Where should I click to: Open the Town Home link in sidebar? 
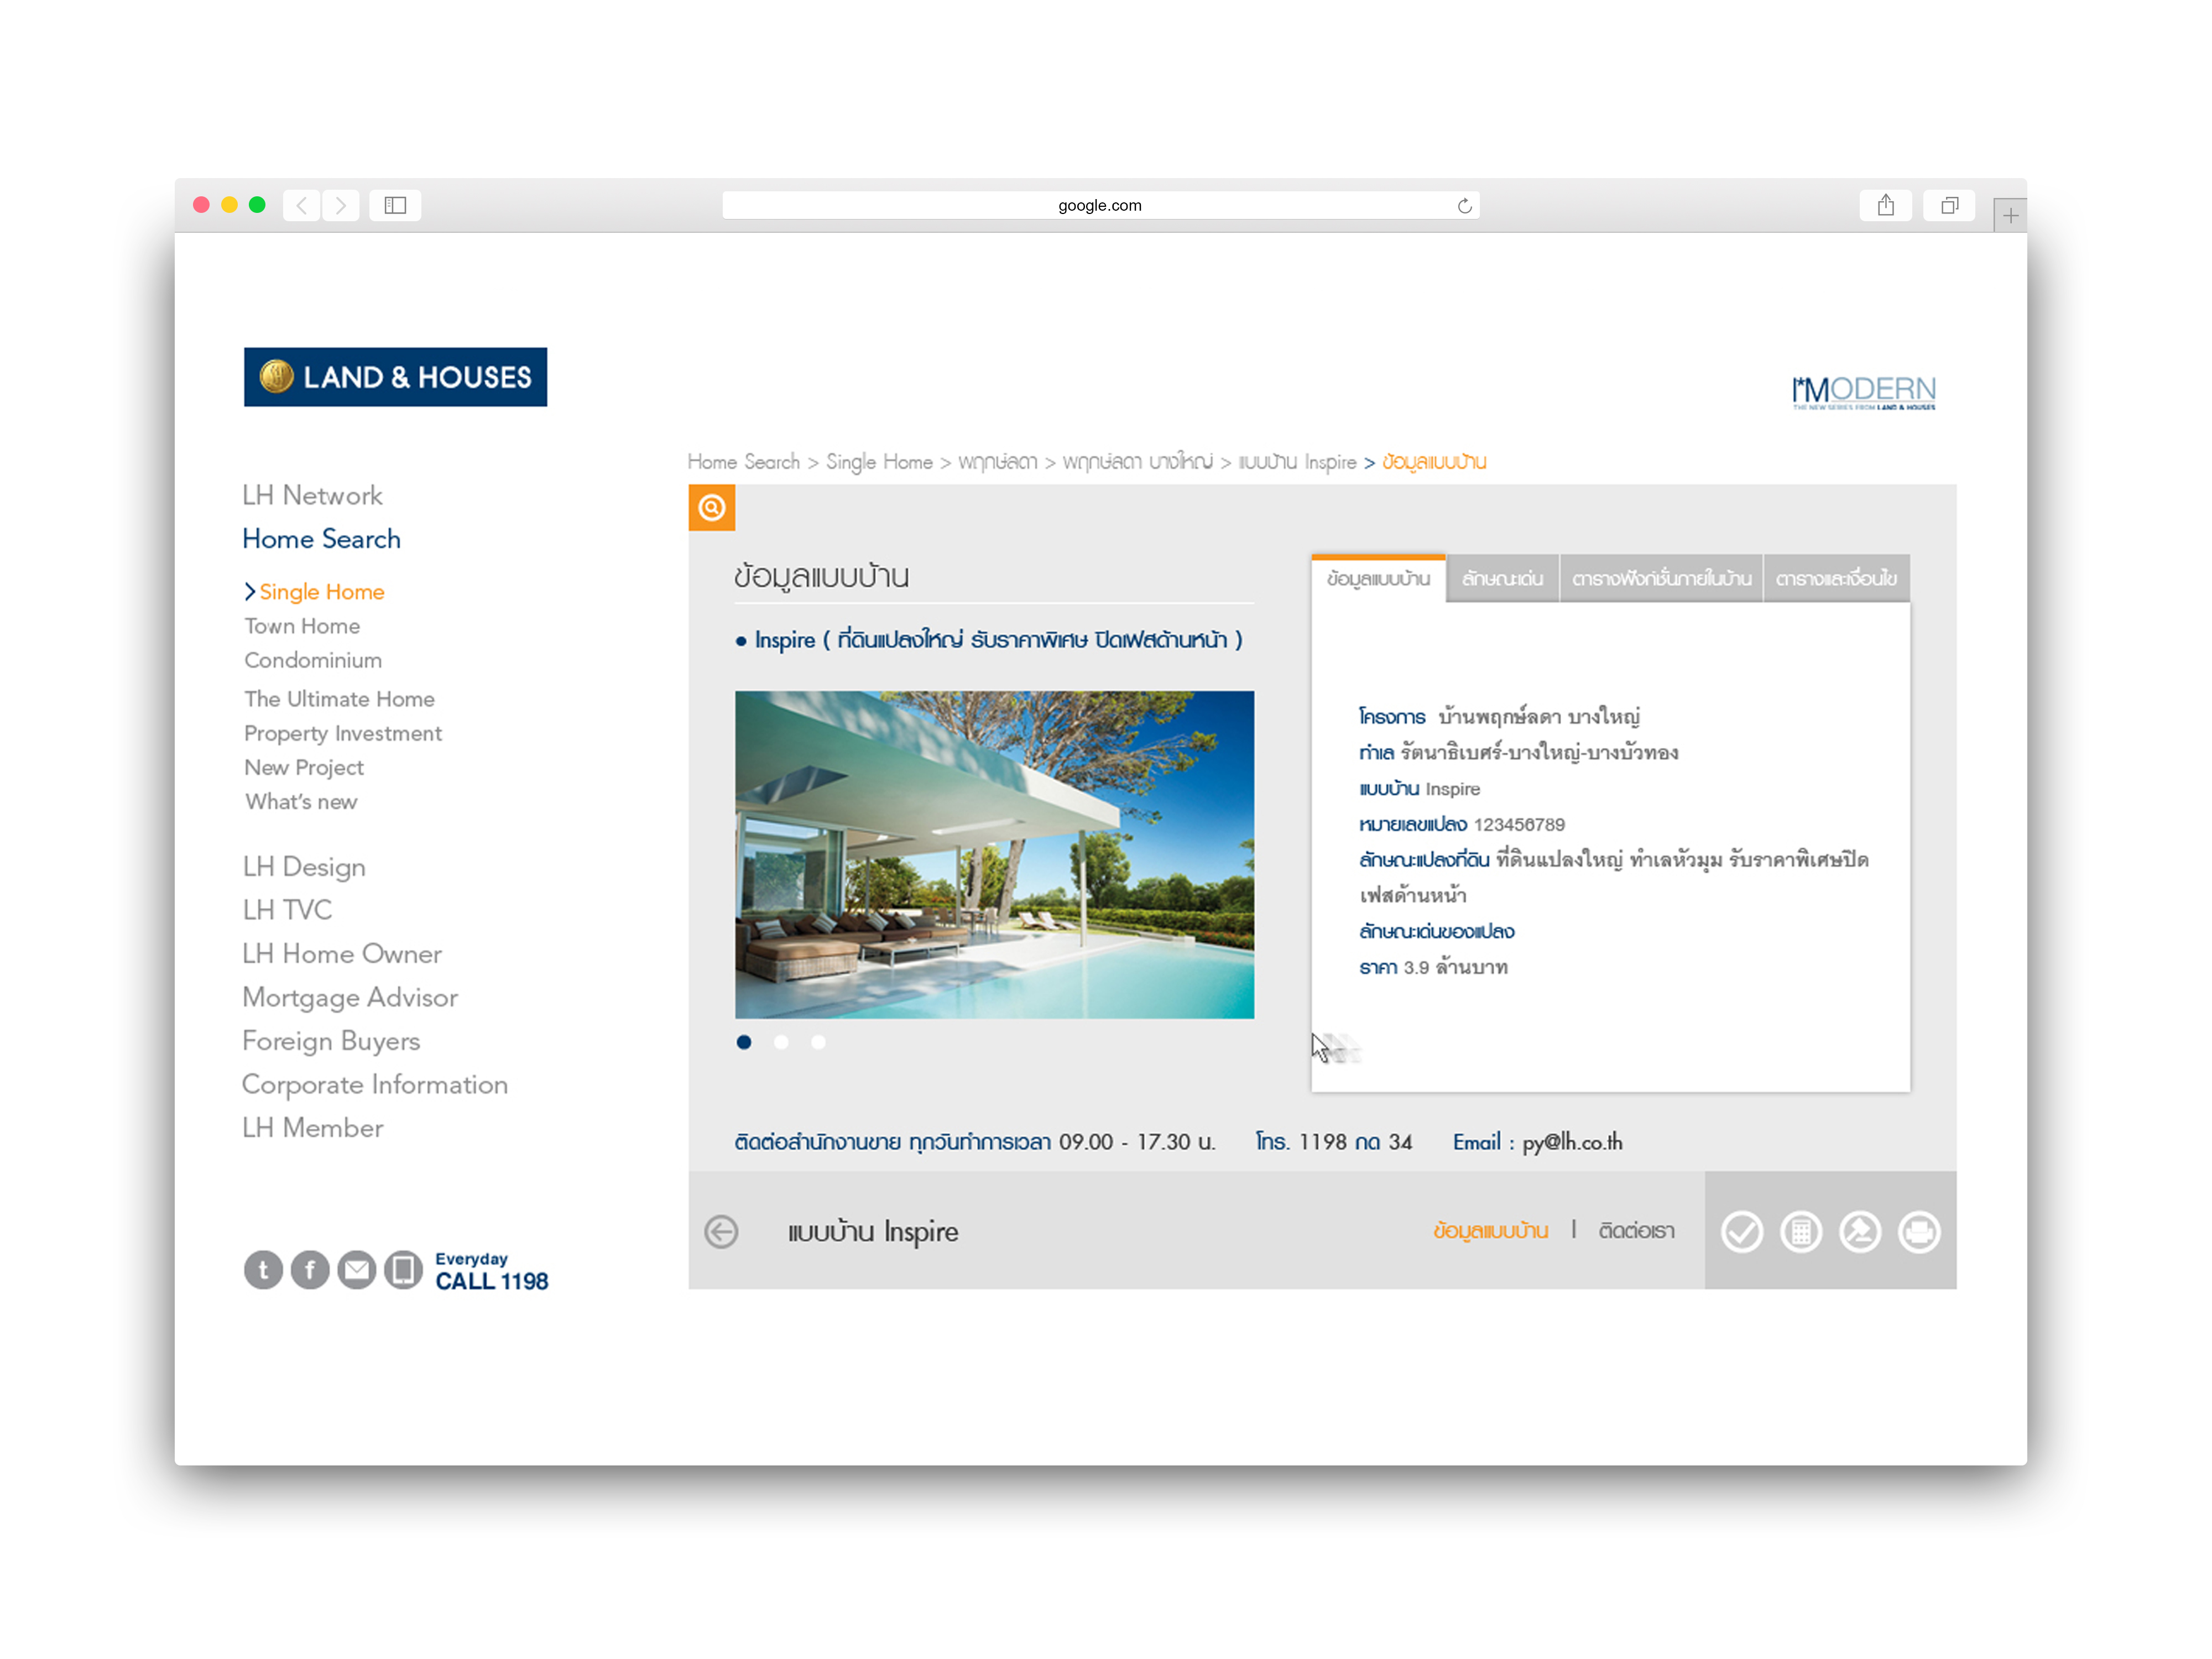[x=302, y=626]
